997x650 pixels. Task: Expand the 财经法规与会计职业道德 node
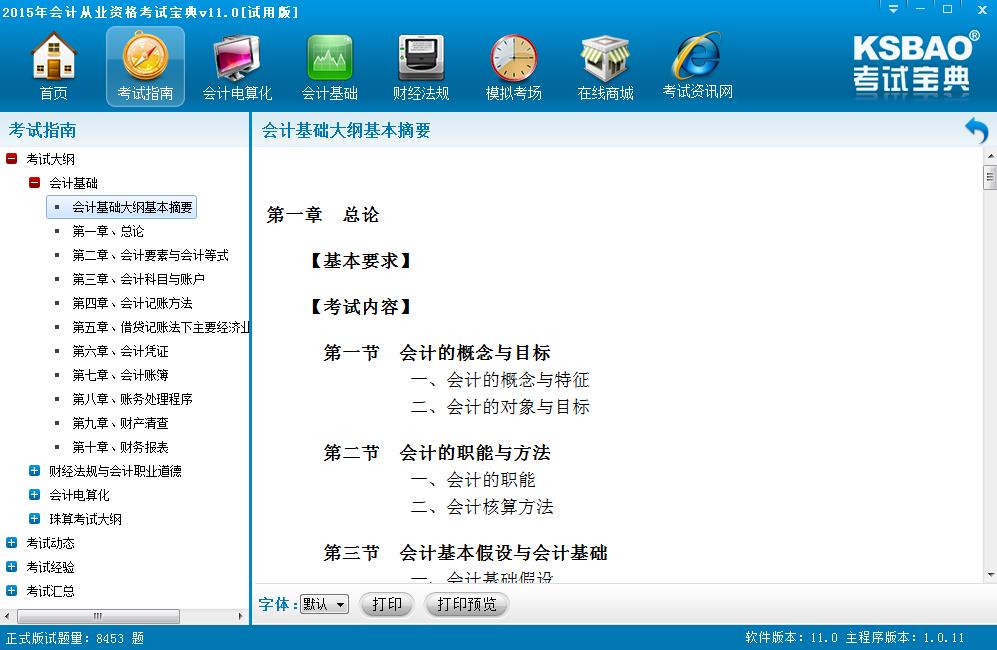click(35, 471)
